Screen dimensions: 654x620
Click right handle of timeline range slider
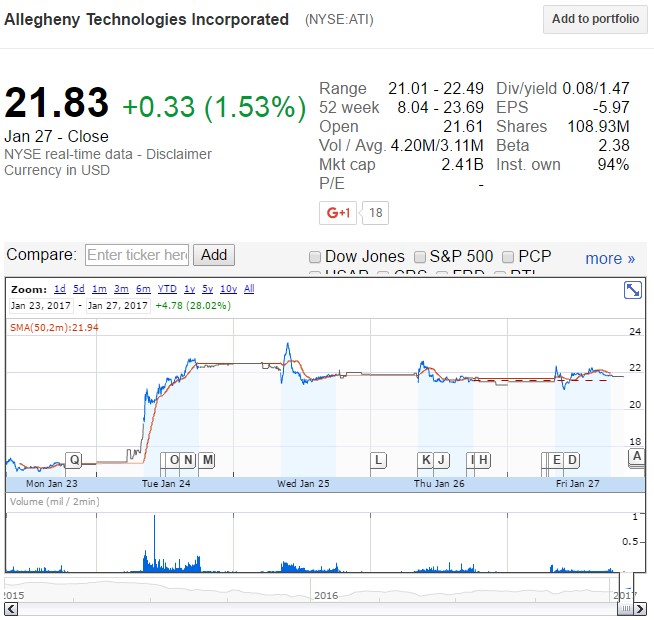[x=634, y=587]
